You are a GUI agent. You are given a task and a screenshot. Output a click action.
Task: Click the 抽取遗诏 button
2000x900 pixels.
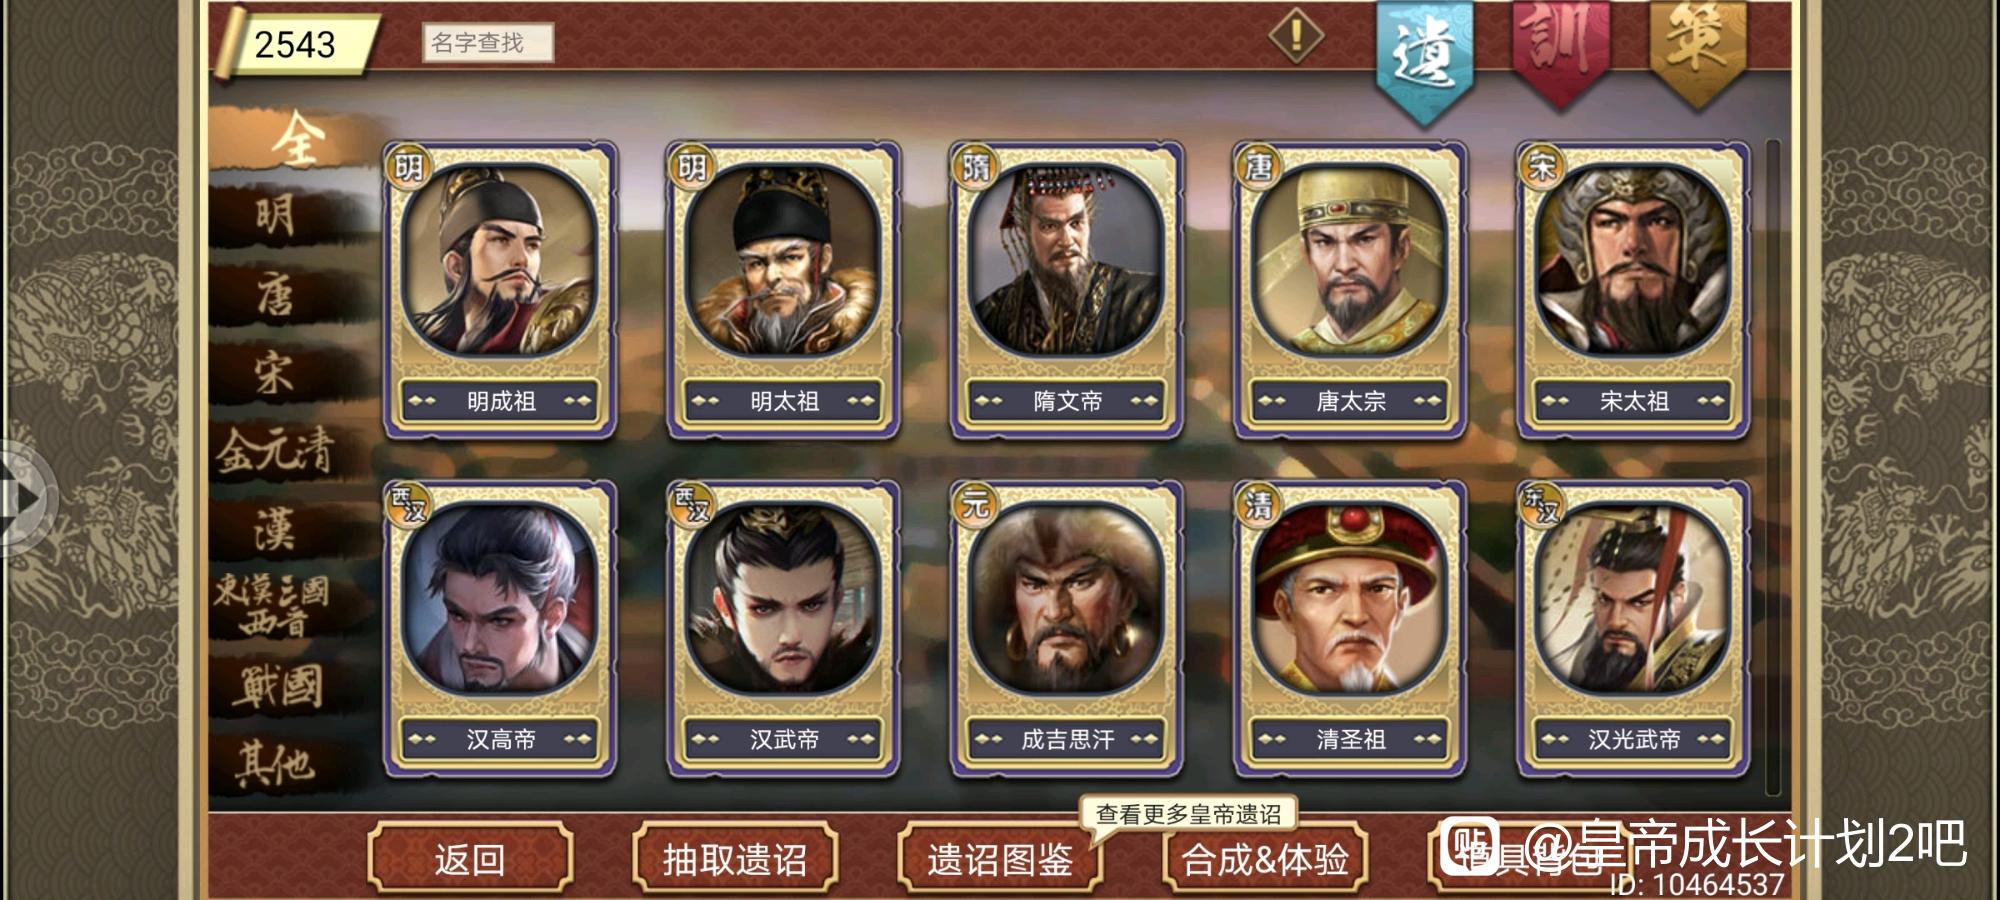click(x=735, y=859)
